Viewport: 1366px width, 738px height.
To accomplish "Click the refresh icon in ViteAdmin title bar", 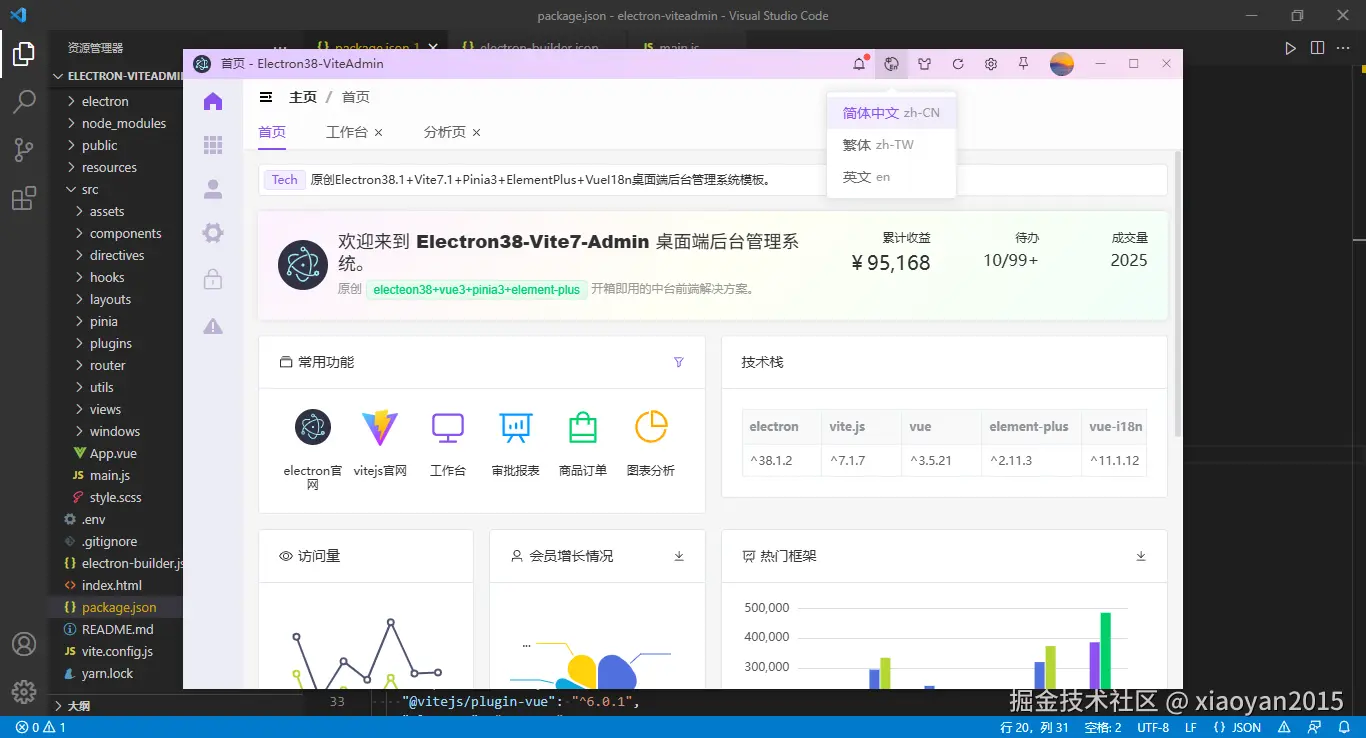I will point(958,64).
